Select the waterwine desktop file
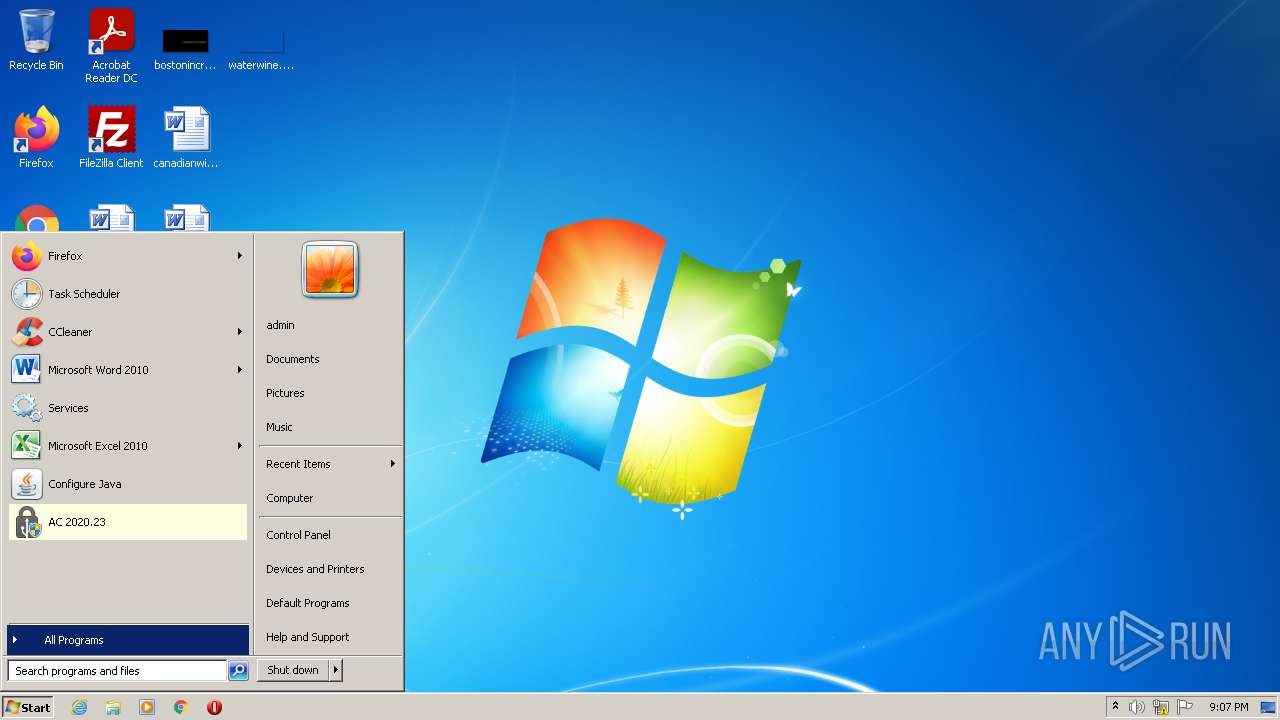1280x720 pixels. point(261,50)
